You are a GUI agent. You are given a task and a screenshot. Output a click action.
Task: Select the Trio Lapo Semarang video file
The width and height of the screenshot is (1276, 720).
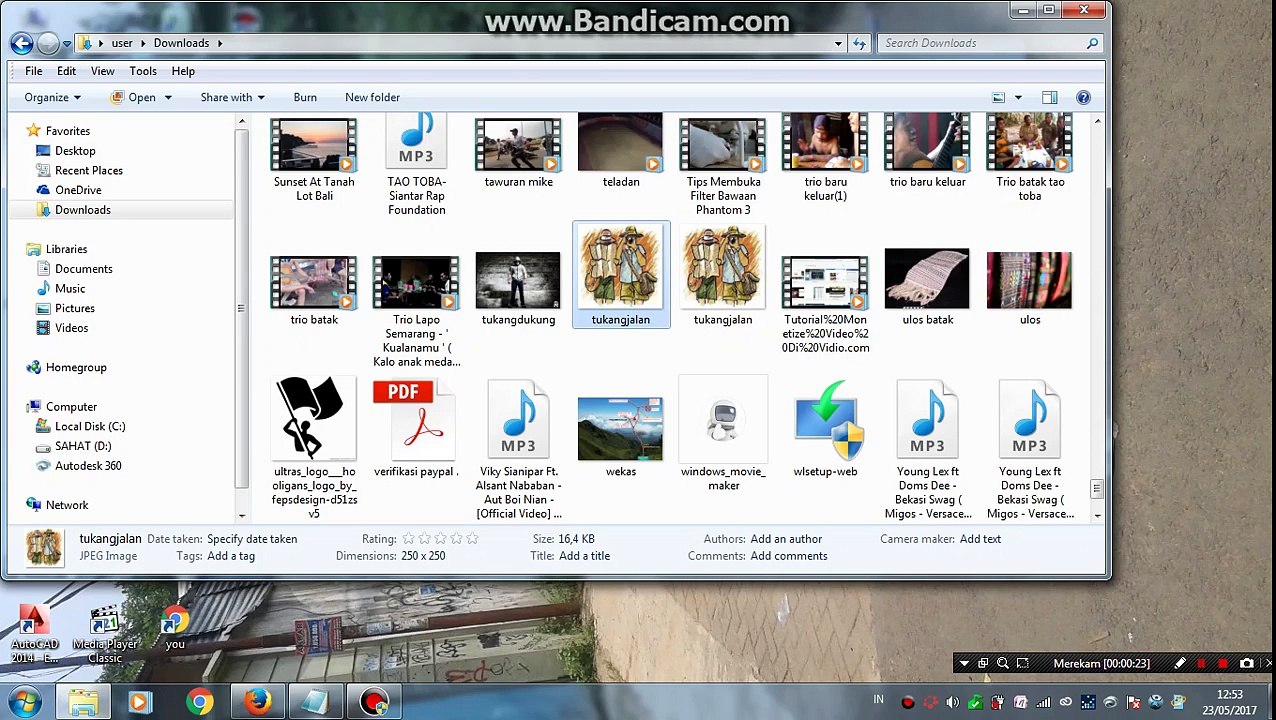[x=416, y=310]
